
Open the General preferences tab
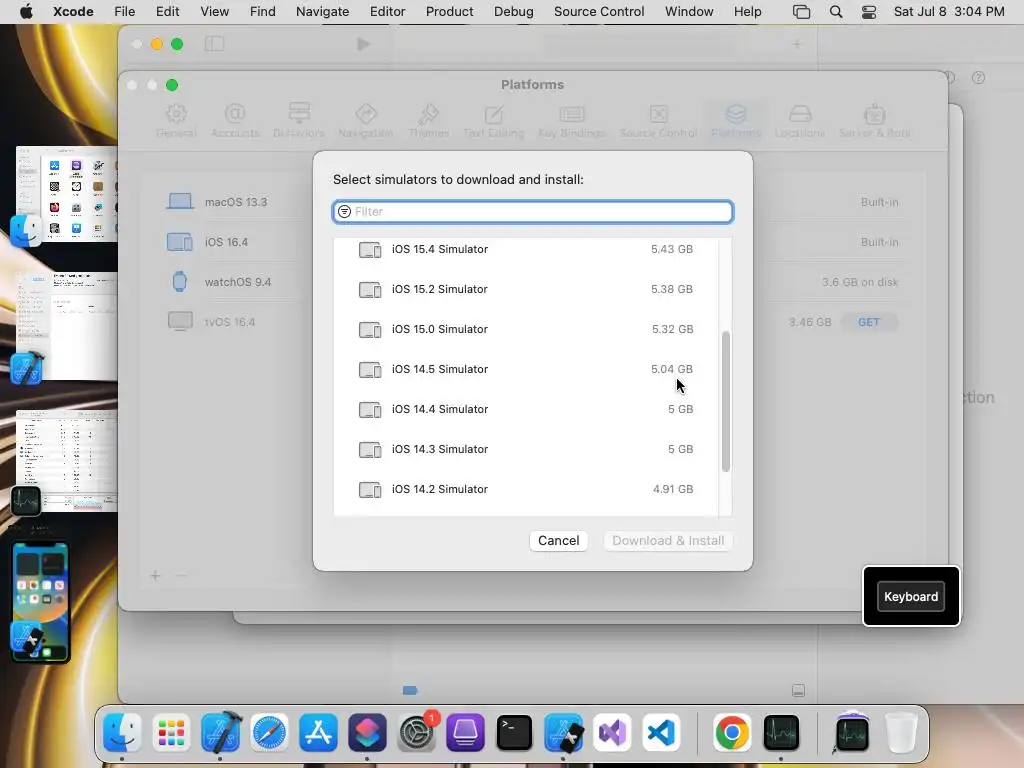[176, 121]
